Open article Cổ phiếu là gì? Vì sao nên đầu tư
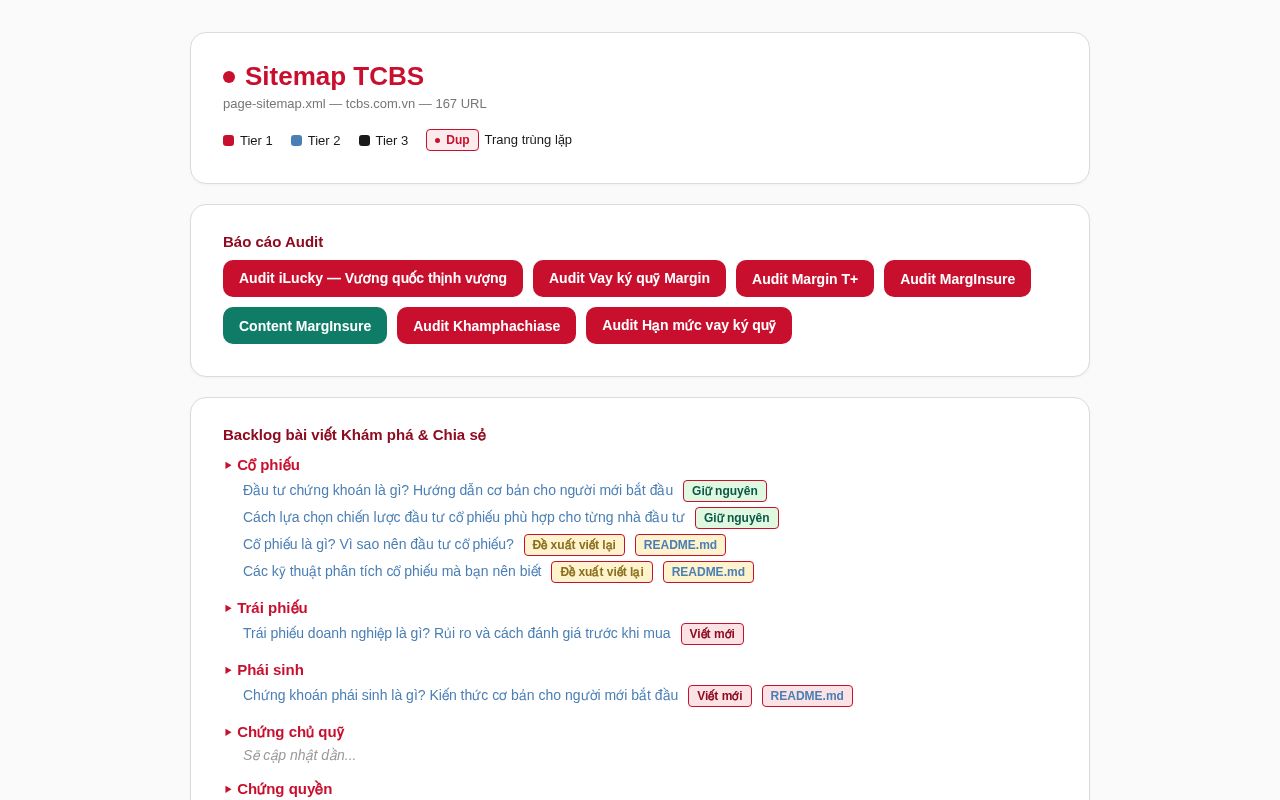Viewport: 1280px width, 800px height. pos(378,544)
